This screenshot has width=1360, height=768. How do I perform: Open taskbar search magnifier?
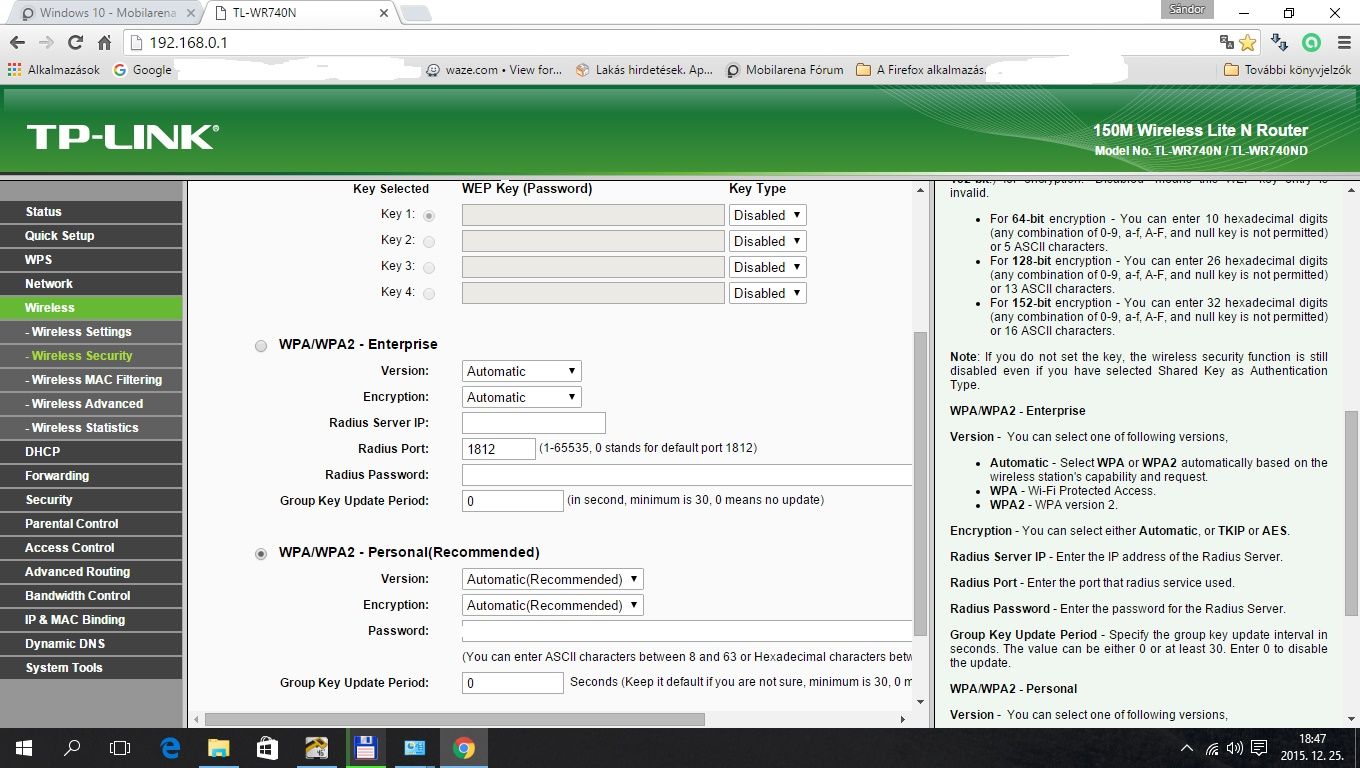point(72,748)
